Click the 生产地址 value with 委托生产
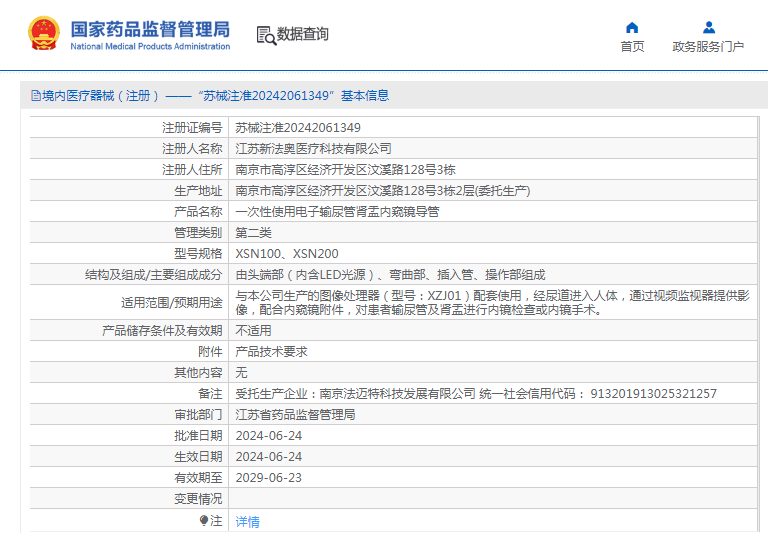768x533 pixels. point(383,191)
